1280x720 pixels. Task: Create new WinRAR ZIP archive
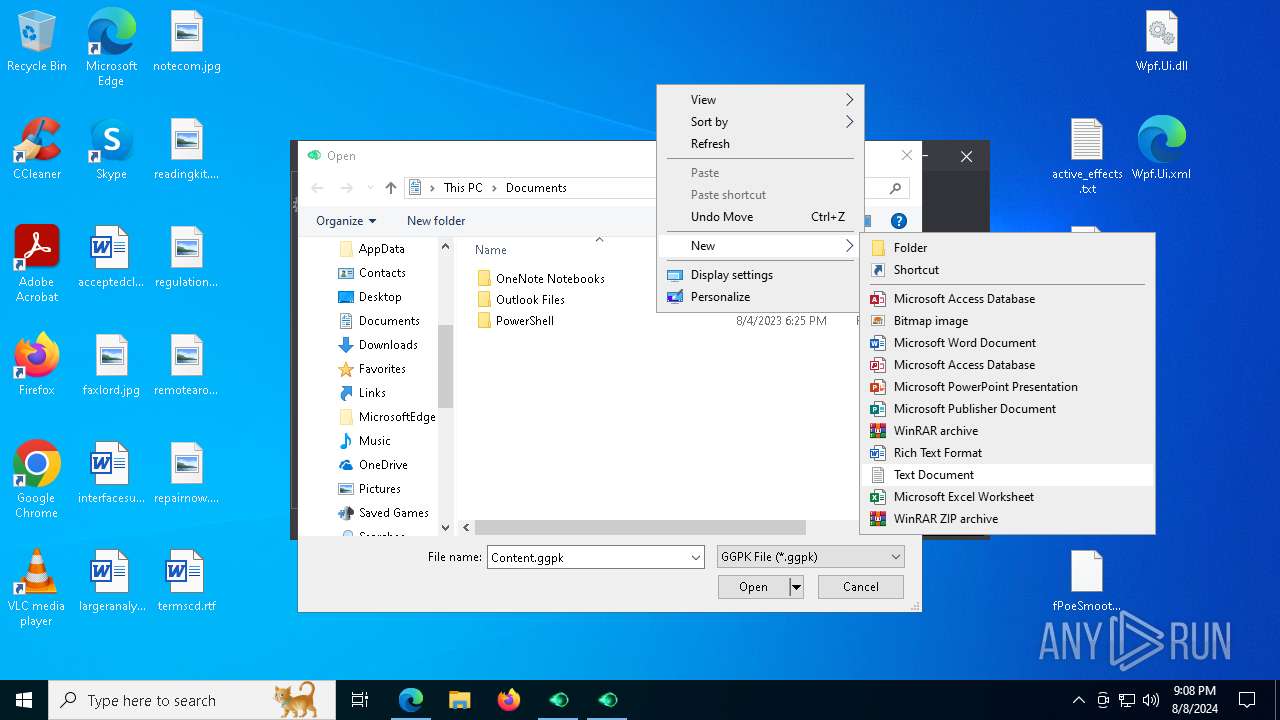click(x=1008, y=519)
